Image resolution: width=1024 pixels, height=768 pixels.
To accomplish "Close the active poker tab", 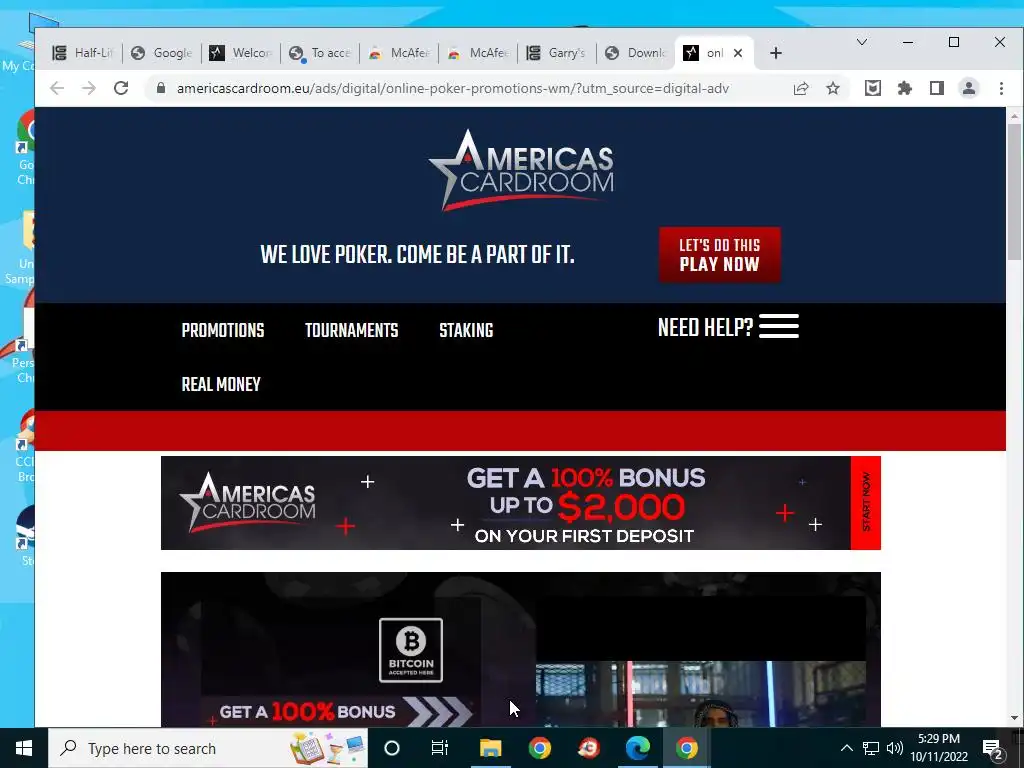I will point(738,53).
